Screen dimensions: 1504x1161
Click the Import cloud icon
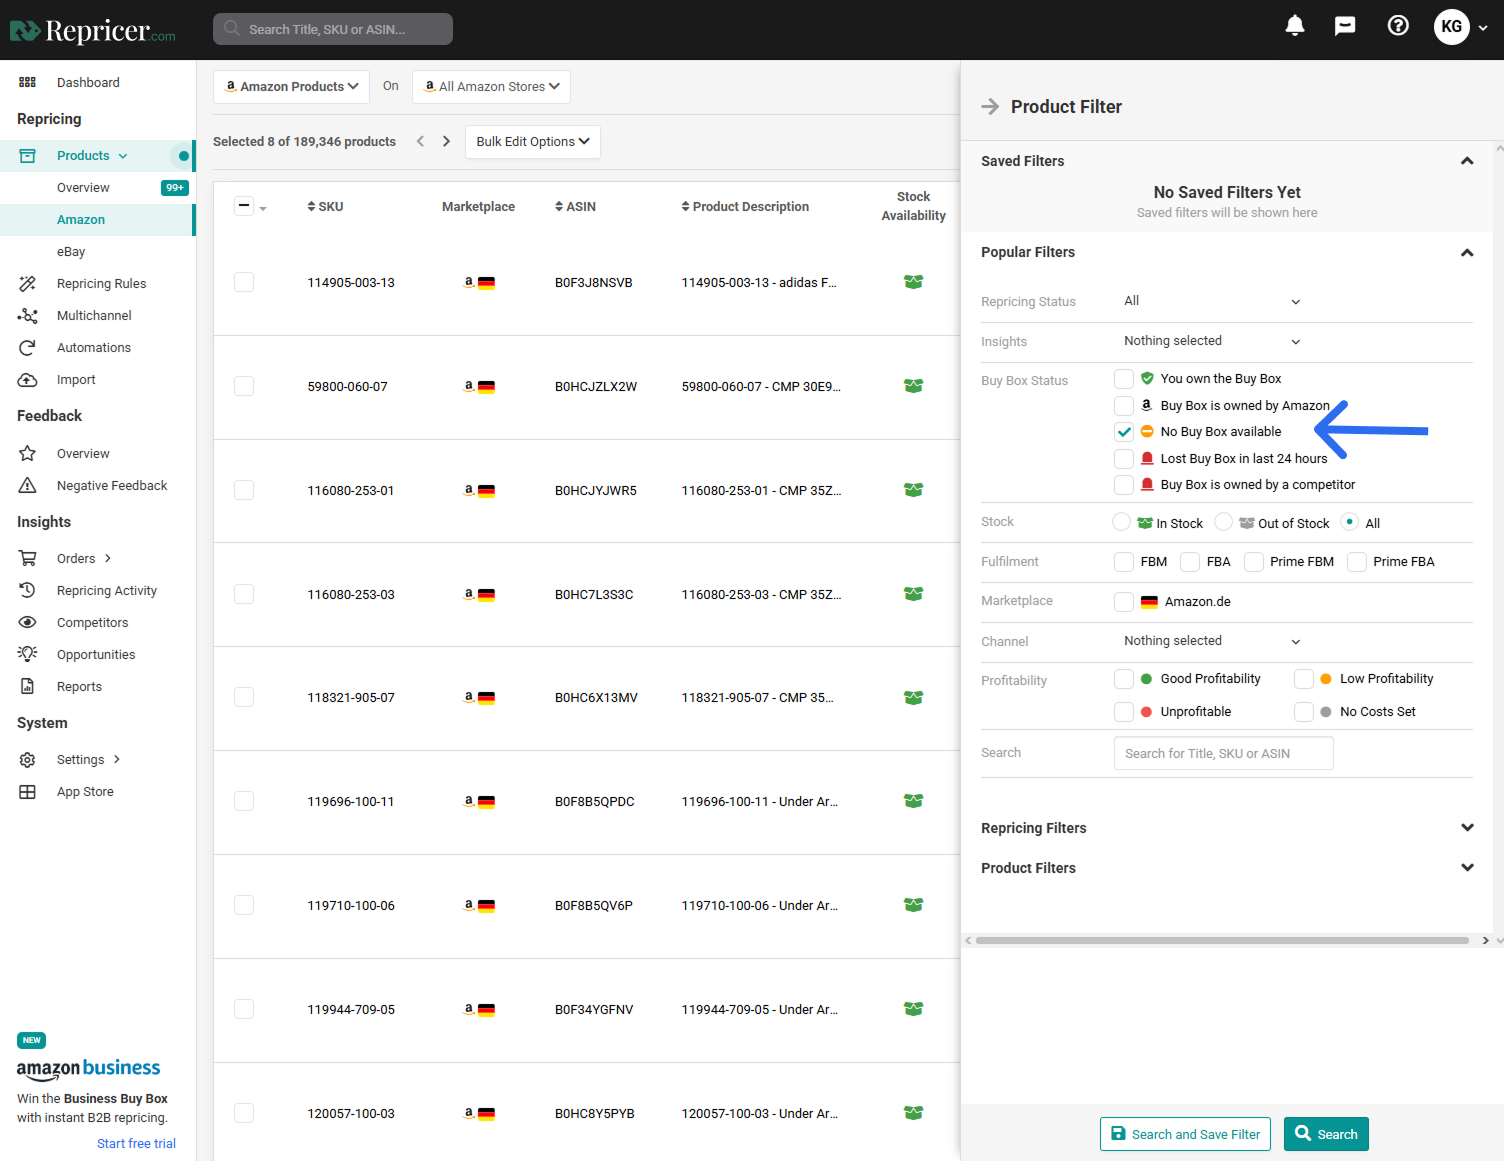(x=27, y=380)
